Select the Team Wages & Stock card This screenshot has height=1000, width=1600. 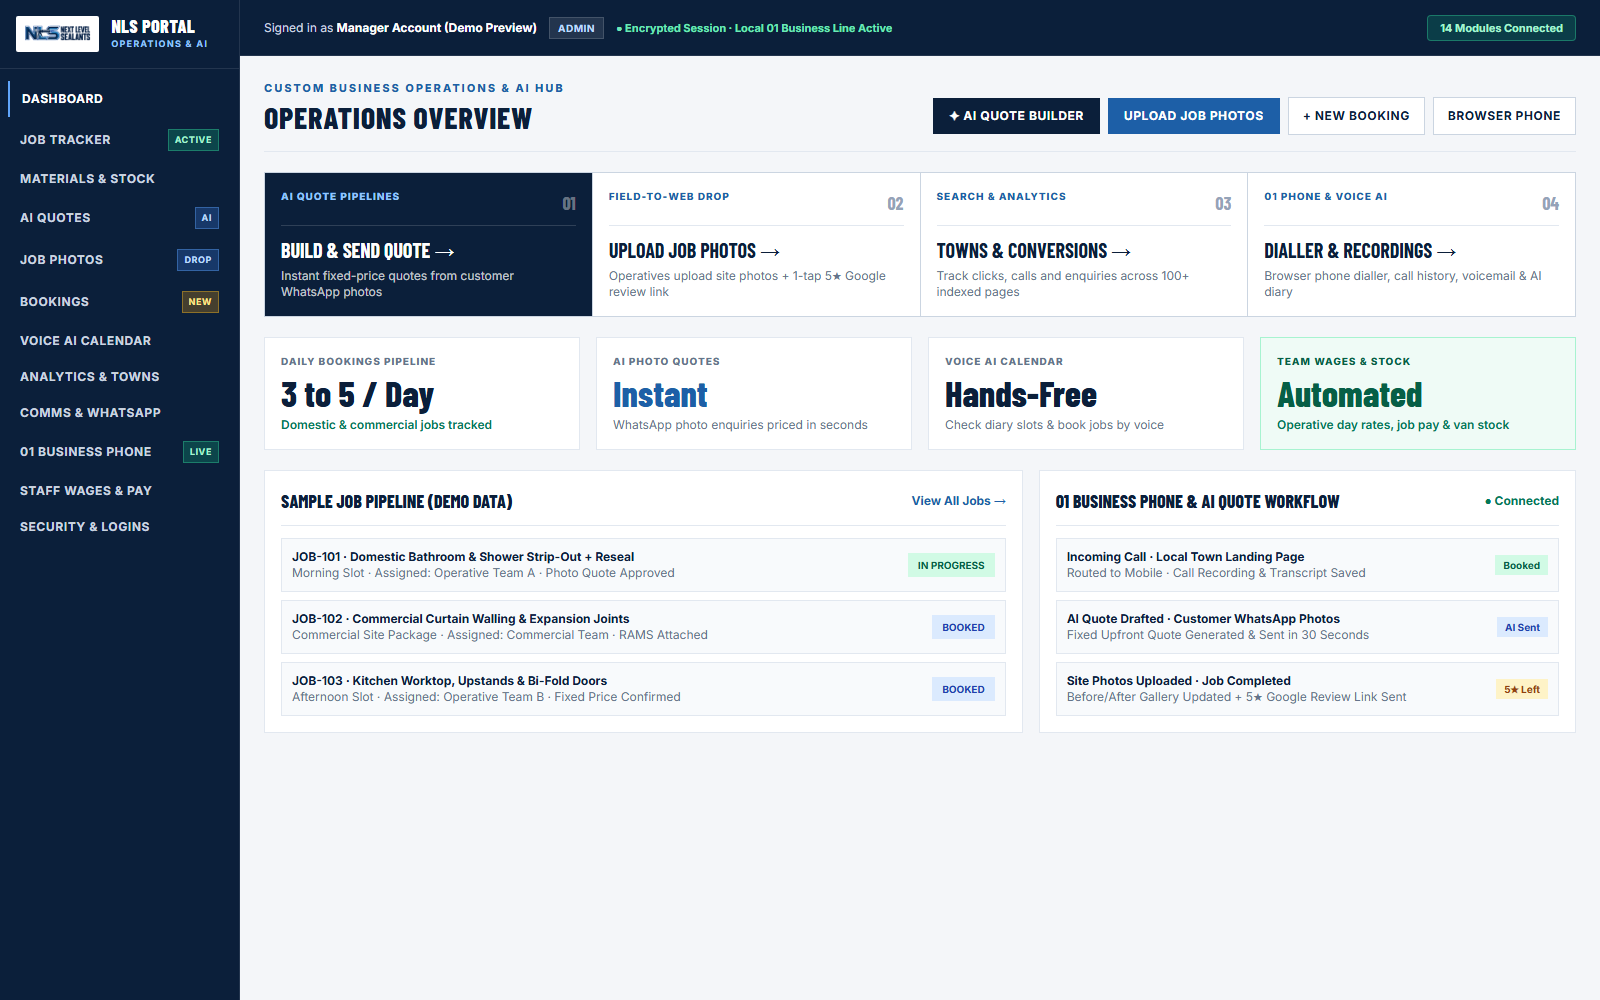[1418, 394]
